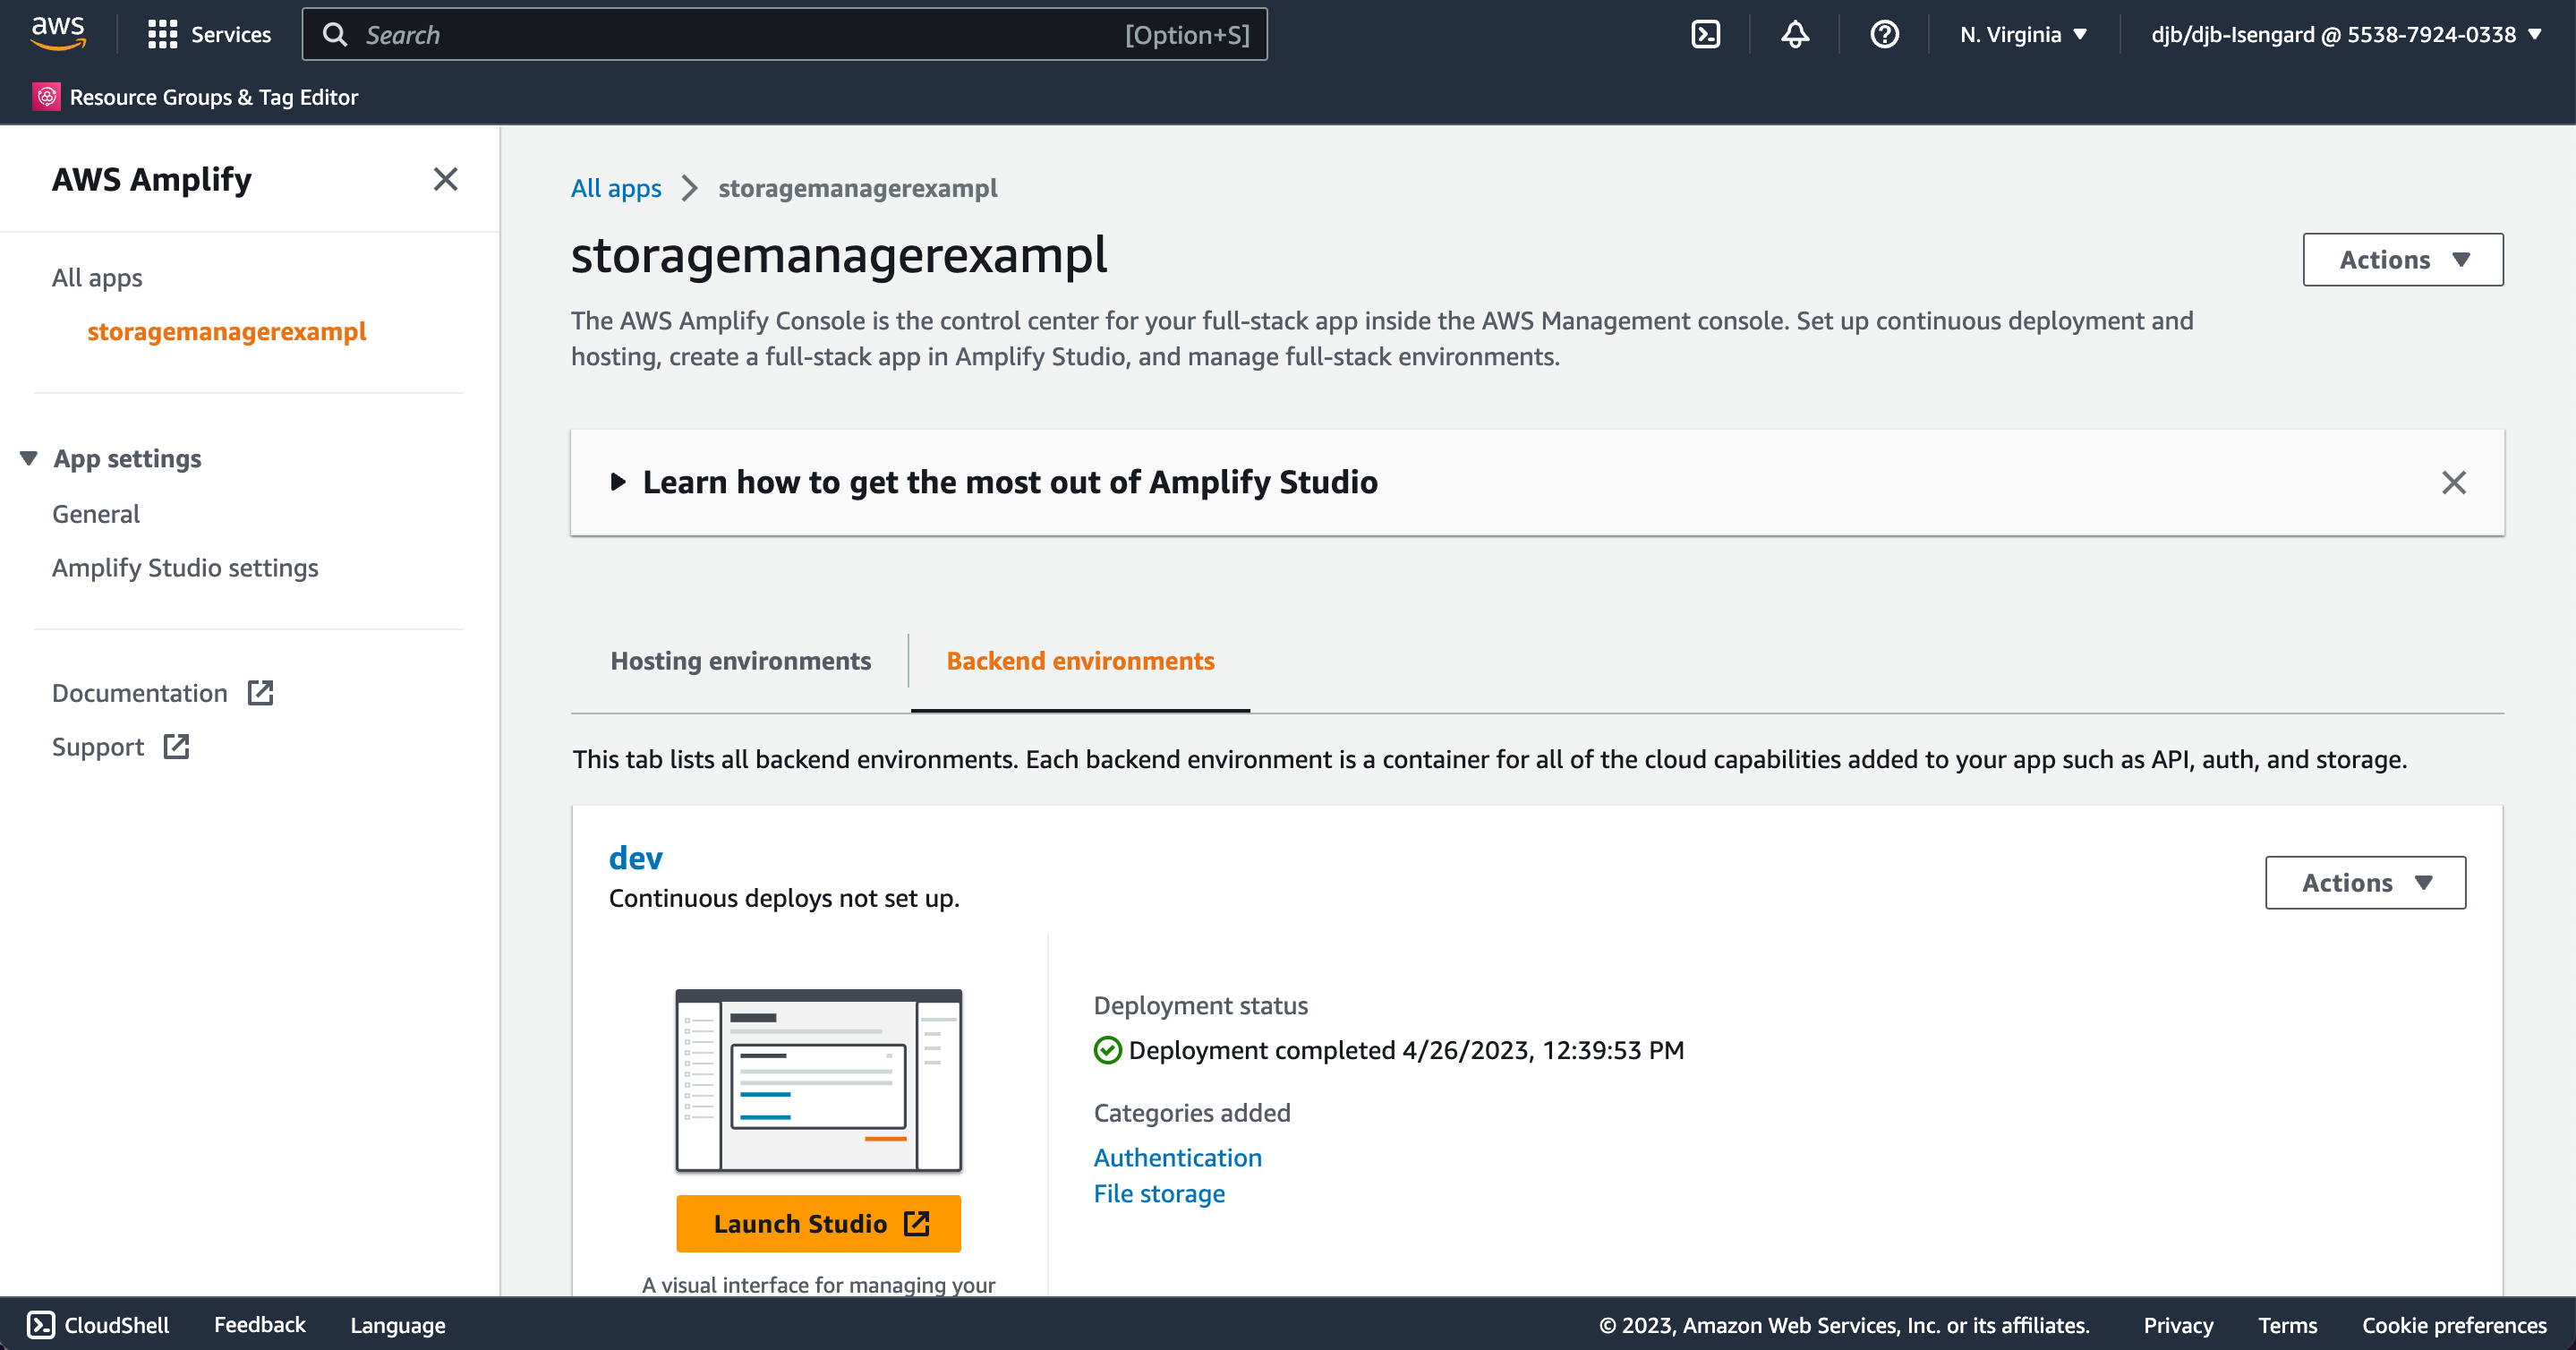The width and height of the screenshot is (2576, 1350).
Task: Click the AWS home logo
Action: [x=57, y=33]
